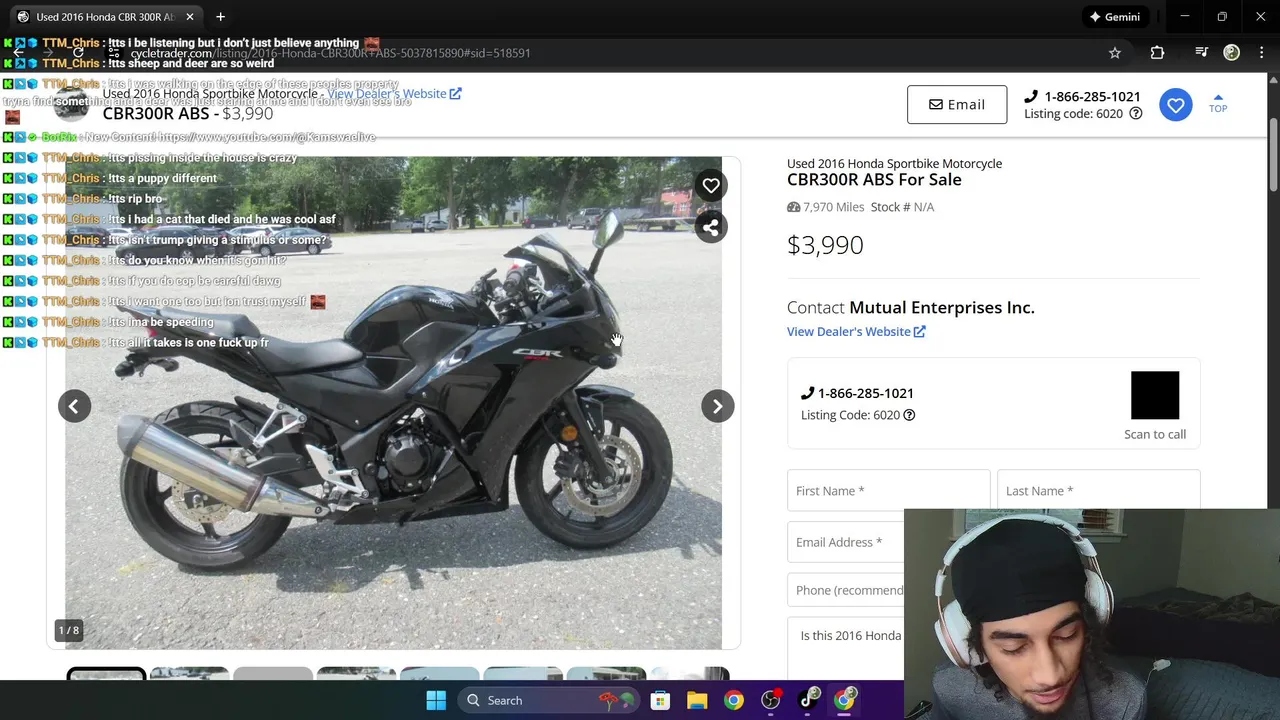Click the $3,990 price text
The width and height of the screenshot is (1280, 720).
click(825, 245)
